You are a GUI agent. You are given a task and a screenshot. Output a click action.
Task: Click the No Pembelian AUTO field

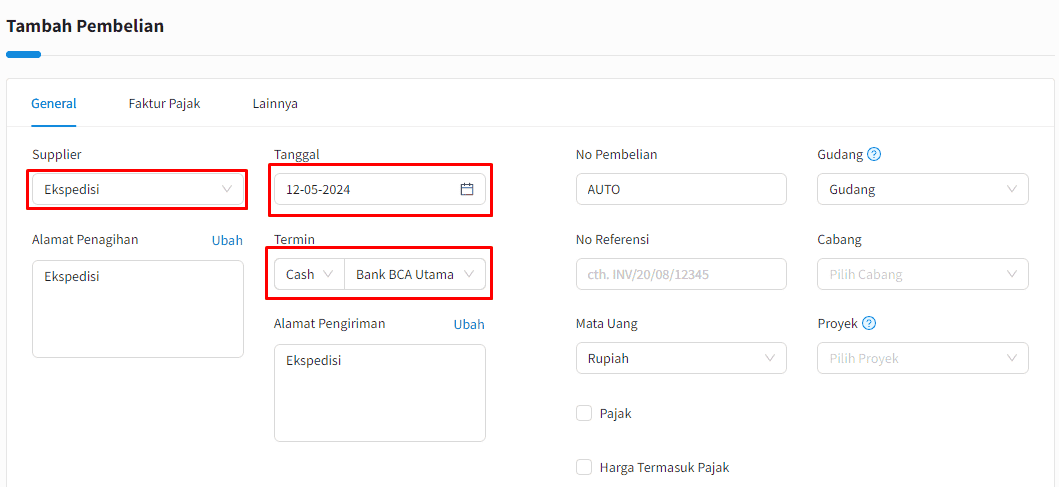click(x=681, y=189)
